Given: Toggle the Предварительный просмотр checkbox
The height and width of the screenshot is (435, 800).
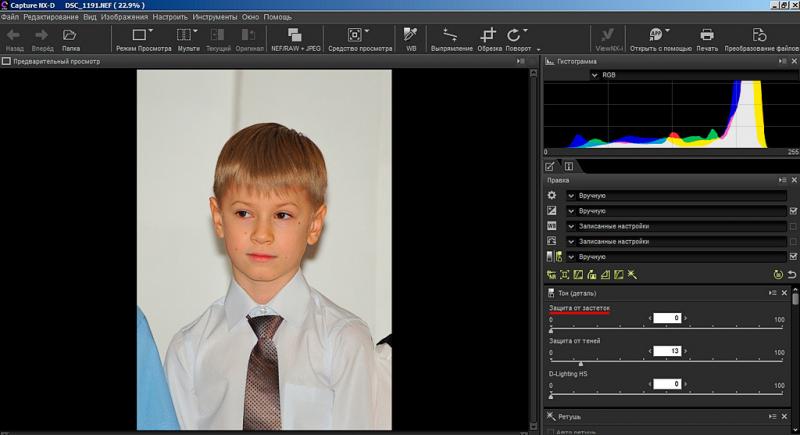Looking at the screenshot, I should 6,61.
